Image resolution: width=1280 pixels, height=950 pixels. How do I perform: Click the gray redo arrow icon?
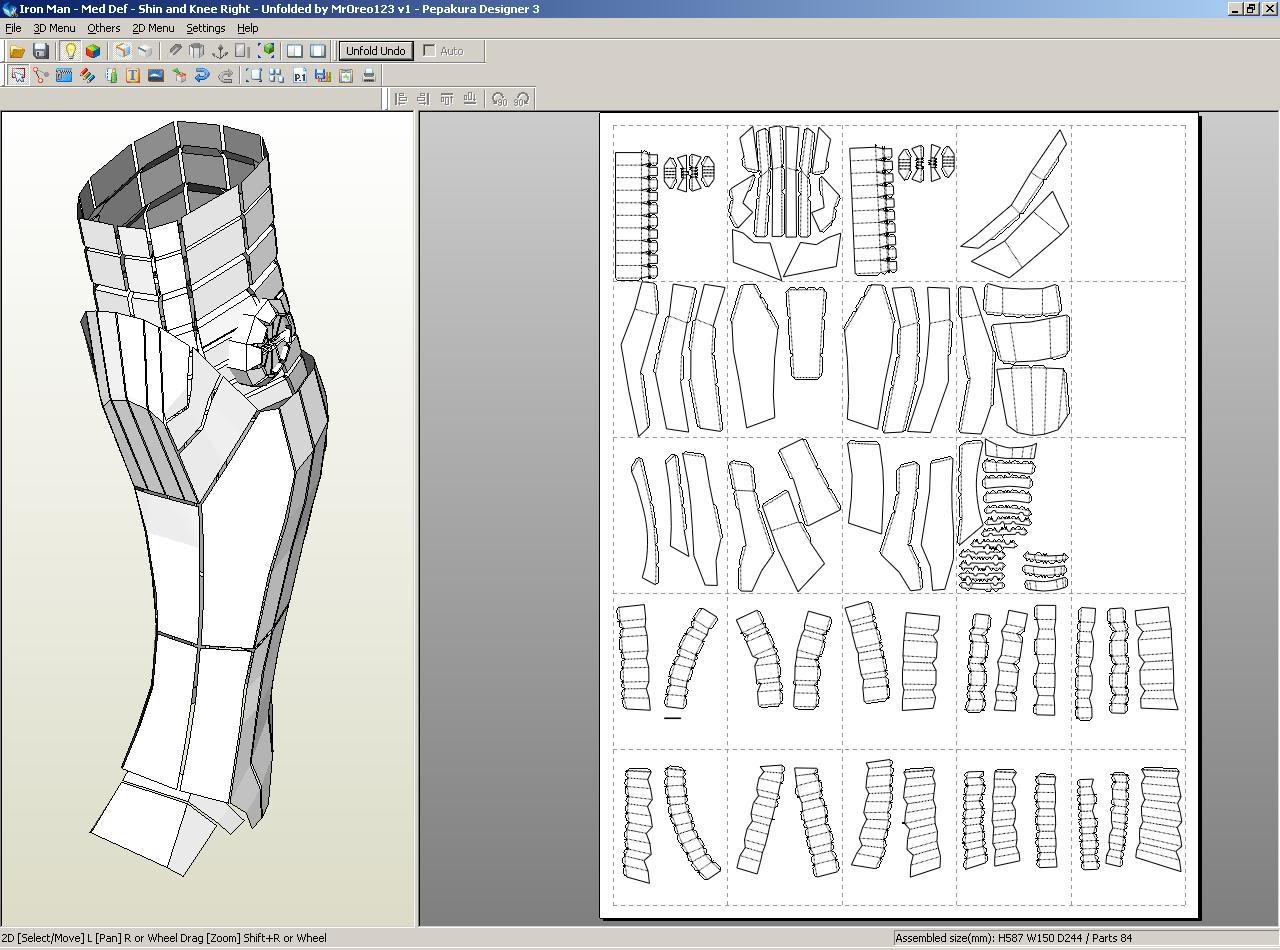click(225, 75)
